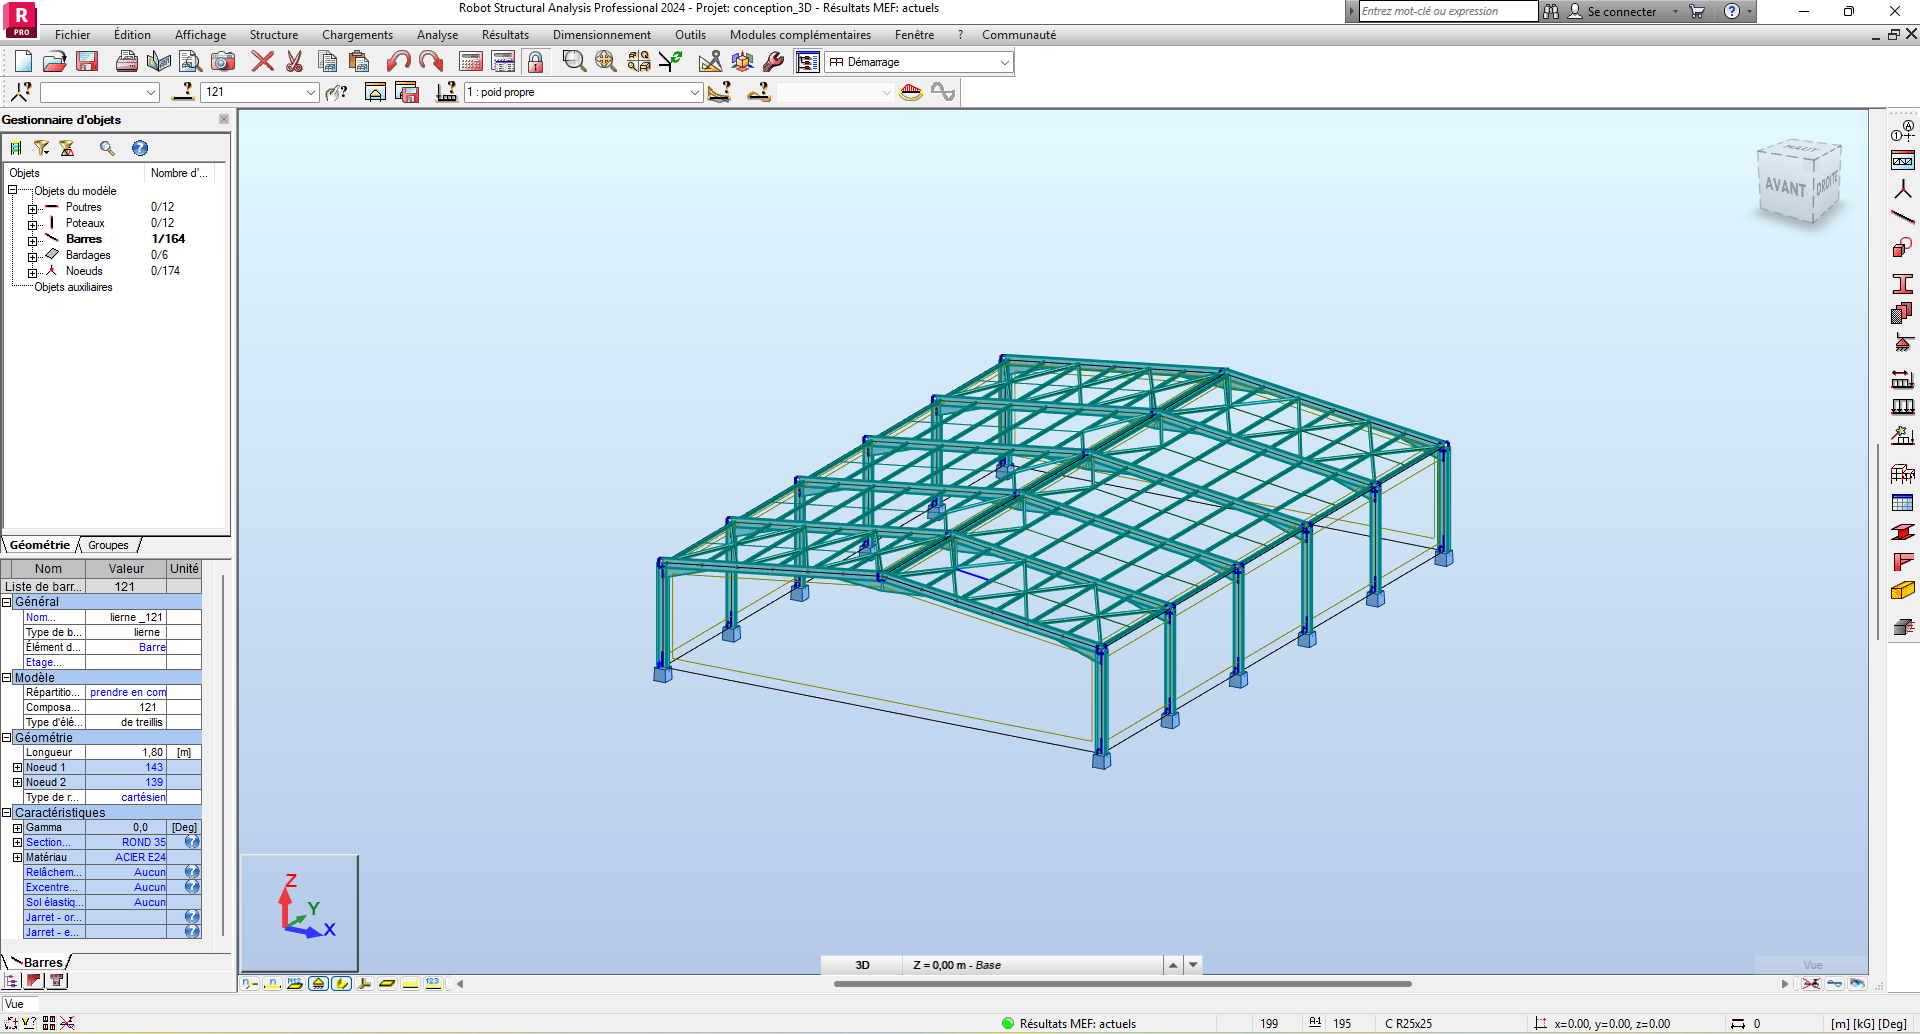
Task: Click the Jarret - or... property link
Action: pos(54,917)
